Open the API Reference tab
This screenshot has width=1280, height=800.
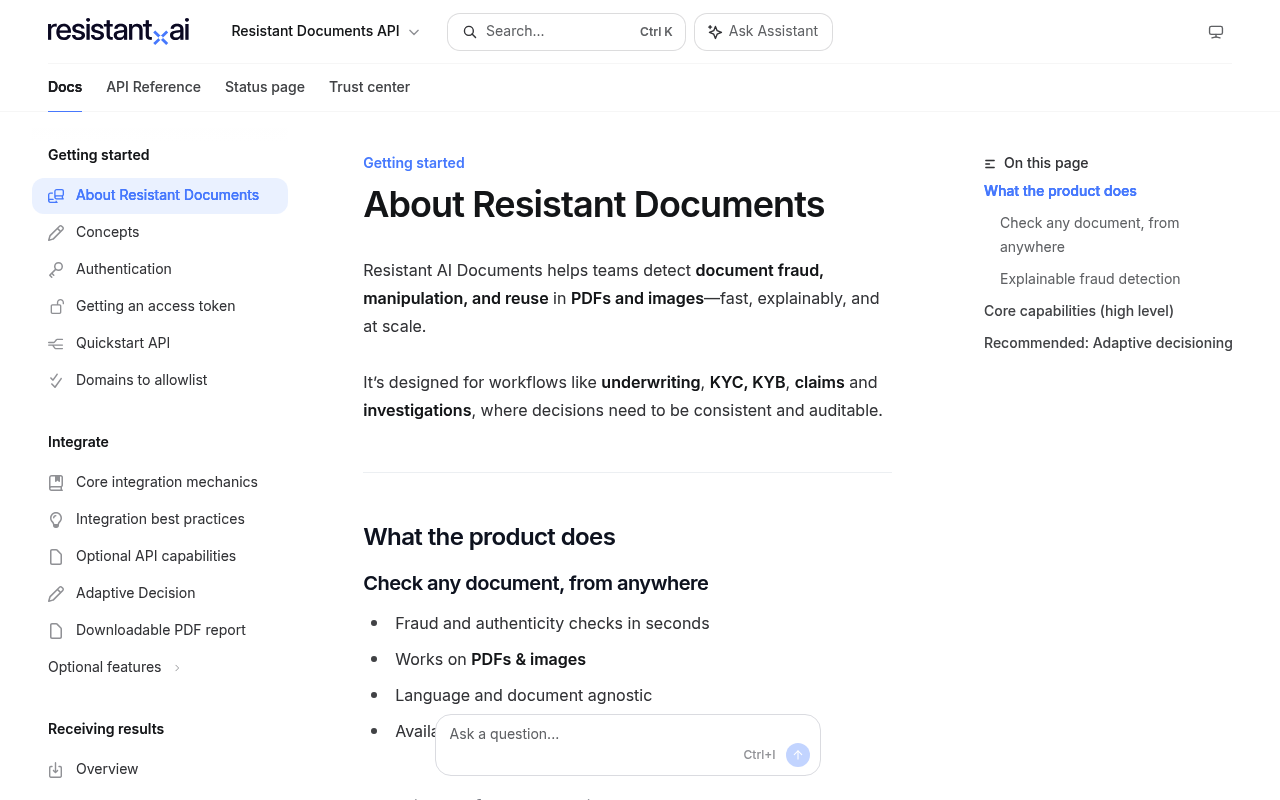(x=153, y=87)
